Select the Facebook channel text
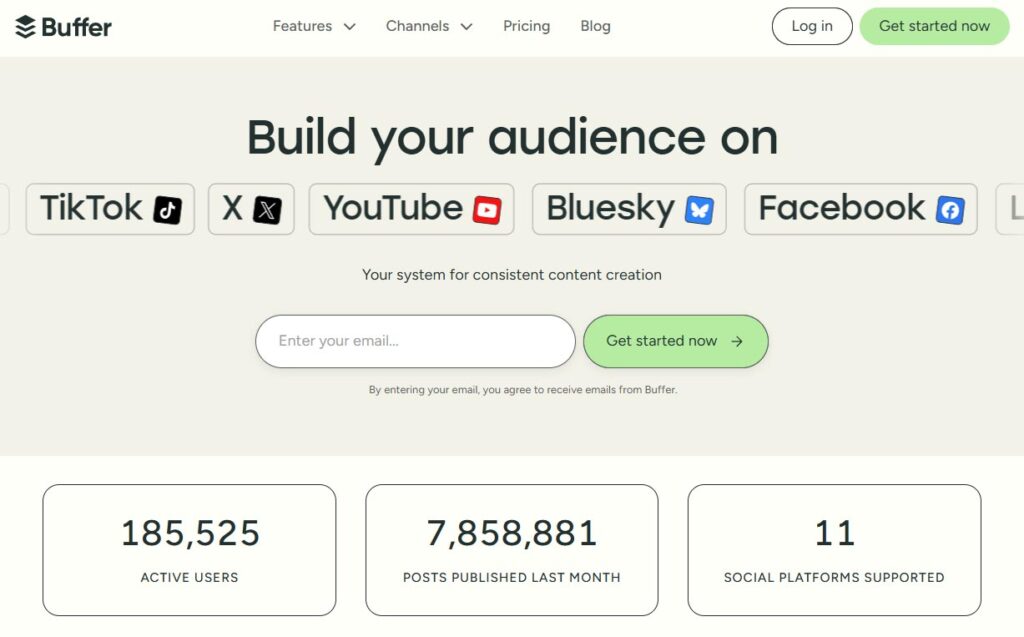This screenshot has height=637, width=1024. (x=842, y=208)
